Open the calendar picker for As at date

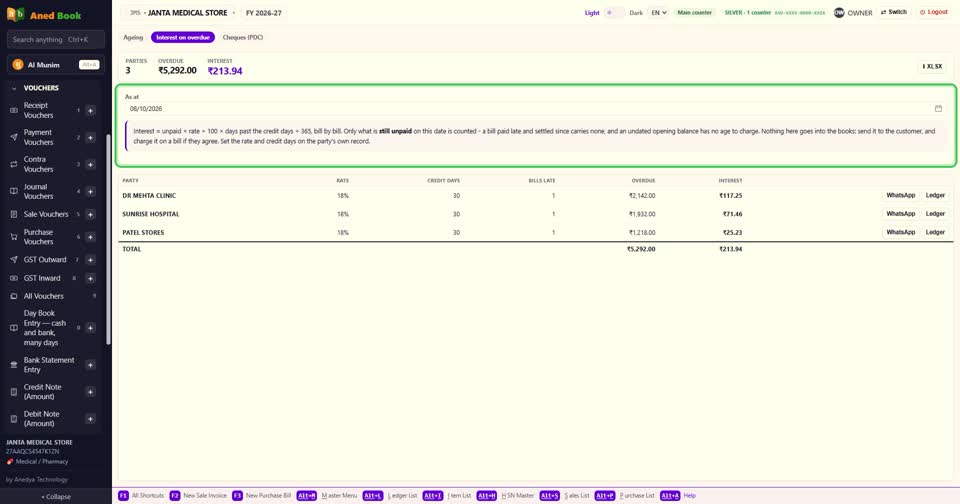click(x=938, y=108)
